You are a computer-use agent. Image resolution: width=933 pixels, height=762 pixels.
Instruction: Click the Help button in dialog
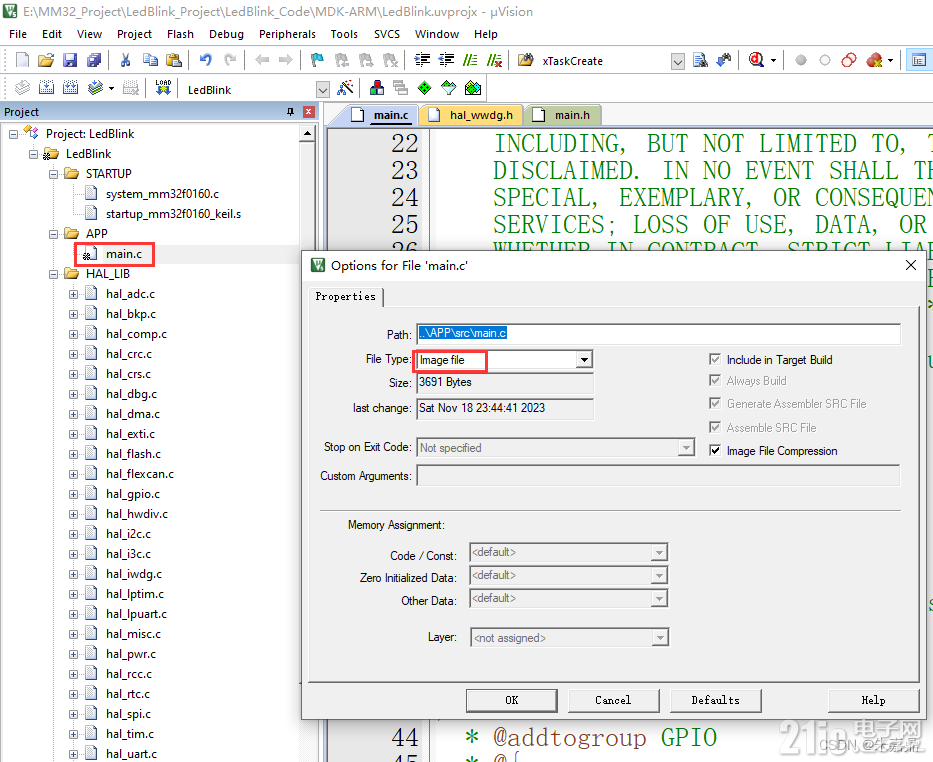point(873,700)
